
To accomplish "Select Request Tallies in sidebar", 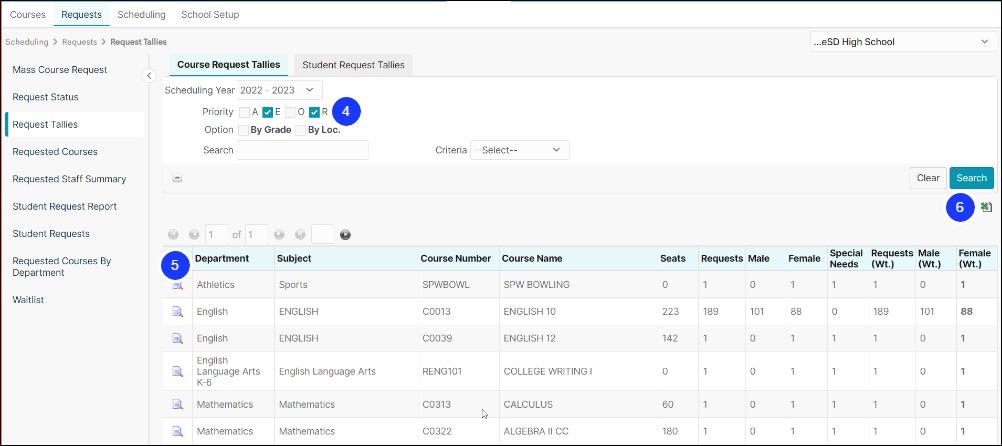I will [74, 125].
